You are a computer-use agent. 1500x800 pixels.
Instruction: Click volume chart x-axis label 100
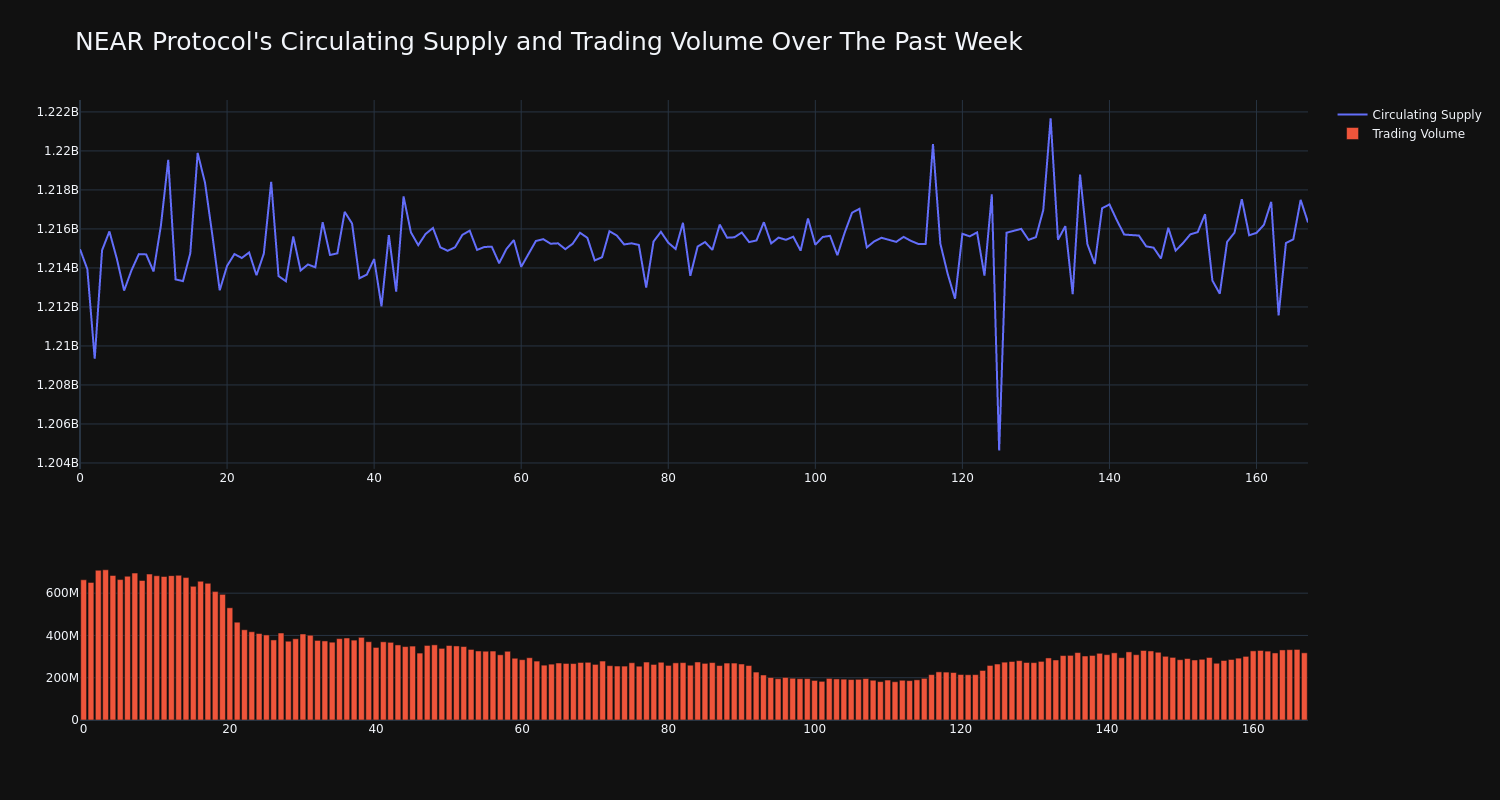coord(815,729)
